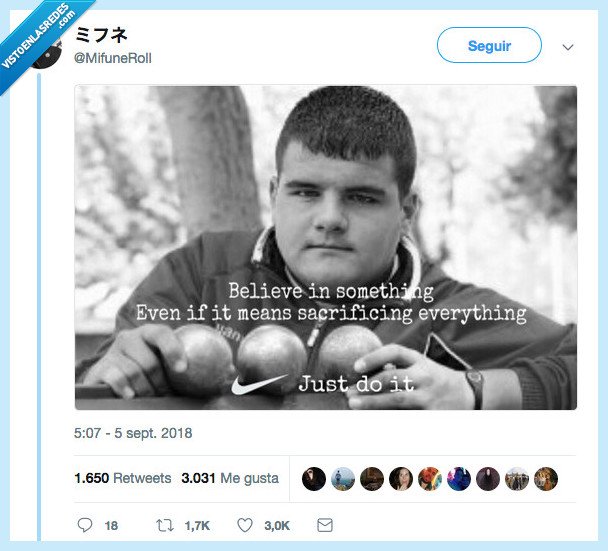Click the Seguir follow button
Screen dimensions: 608x551
coord(489,45)
